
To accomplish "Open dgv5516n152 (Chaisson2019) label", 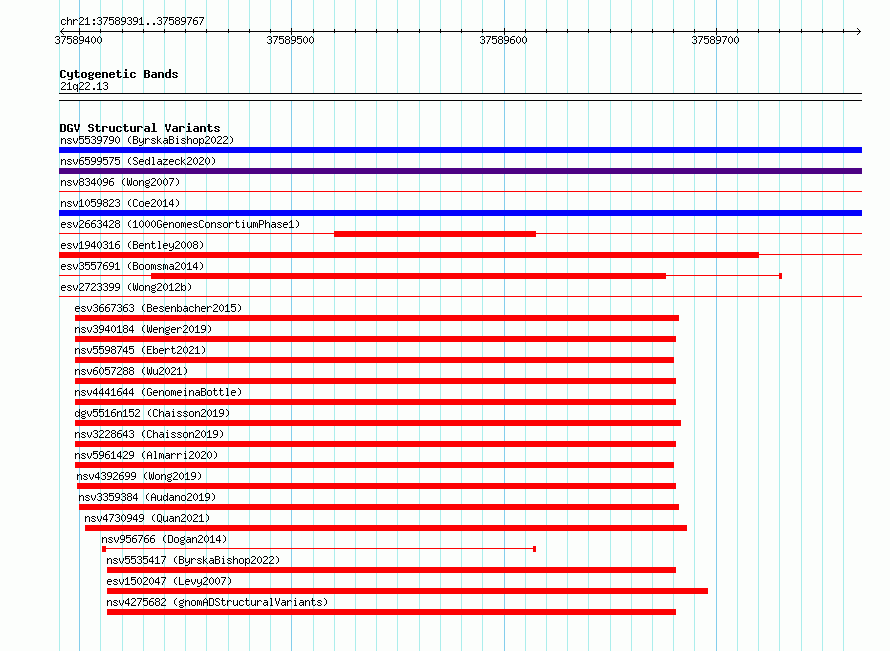I will (152, 413).
